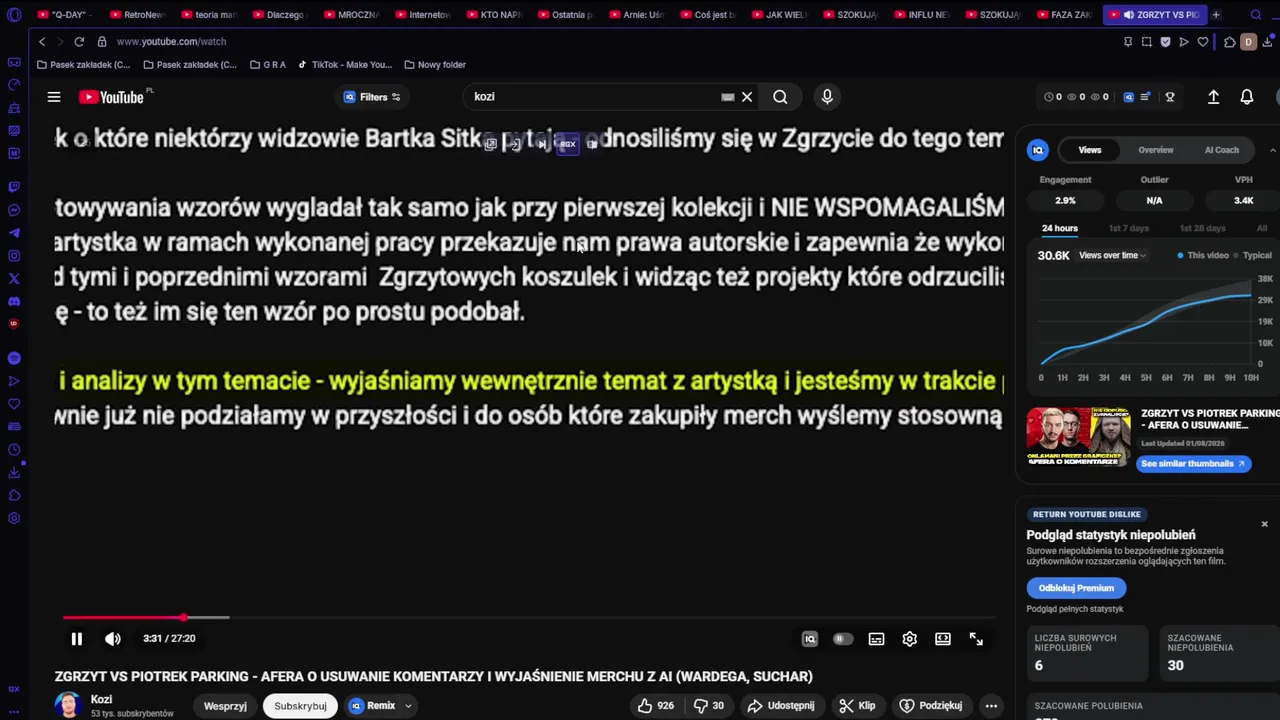Share the video via Udostępnij

pos(781,706)
